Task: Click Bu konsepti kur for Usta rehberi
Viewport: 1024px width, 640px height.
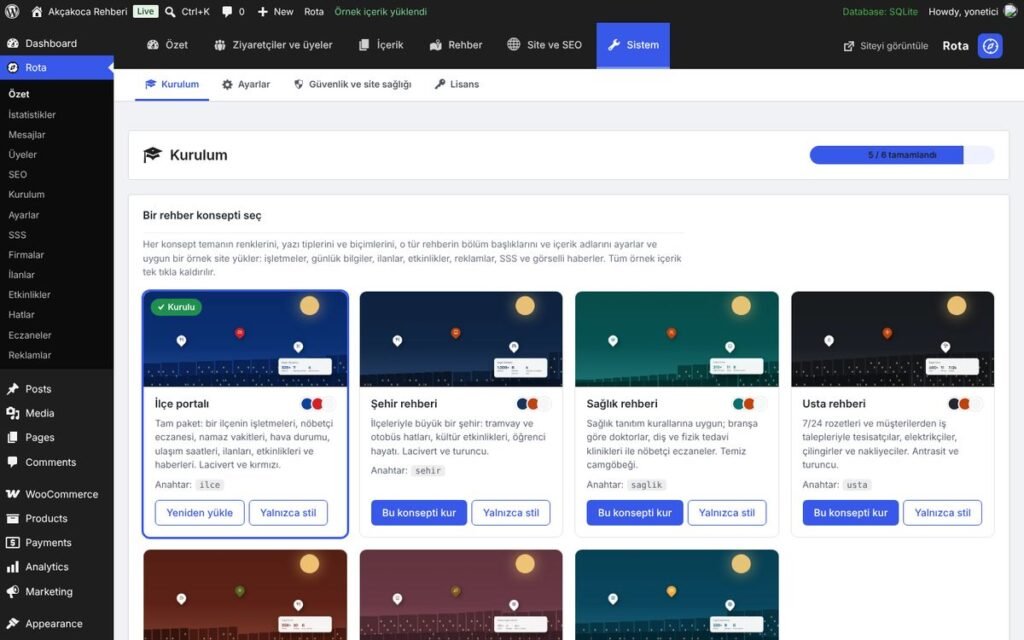Action: click(850, 513)
